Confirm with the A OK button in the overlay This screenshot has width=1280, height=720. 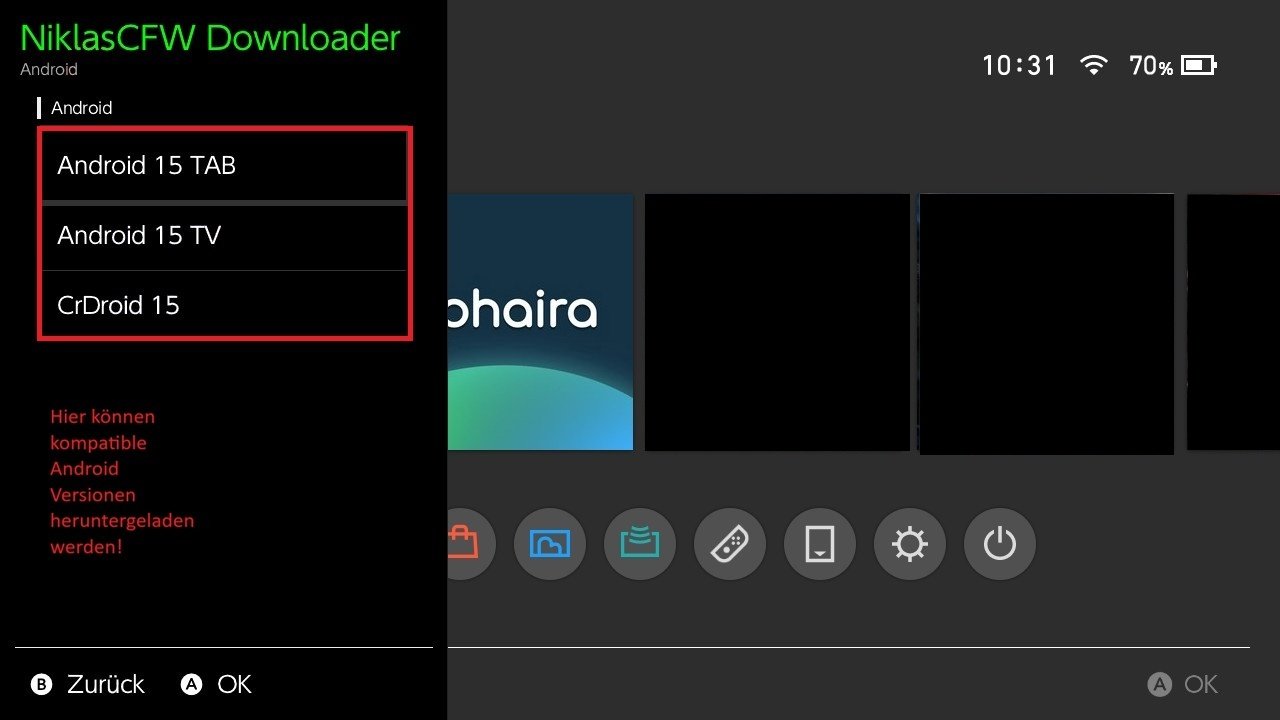pyautogui.click(x=216, y=684)
